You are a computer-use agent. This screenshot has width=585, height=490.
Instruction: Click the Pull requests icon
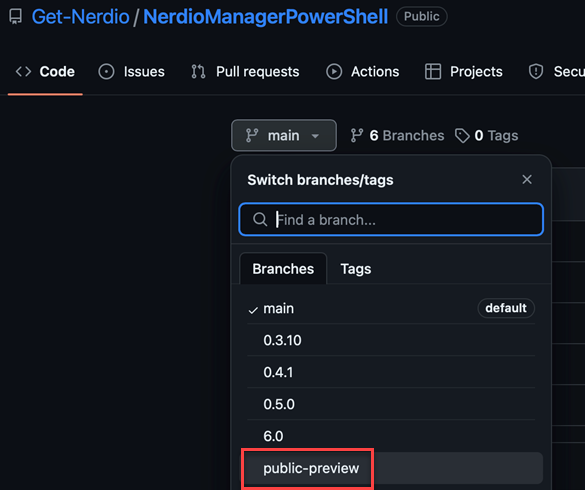(198, 71)
